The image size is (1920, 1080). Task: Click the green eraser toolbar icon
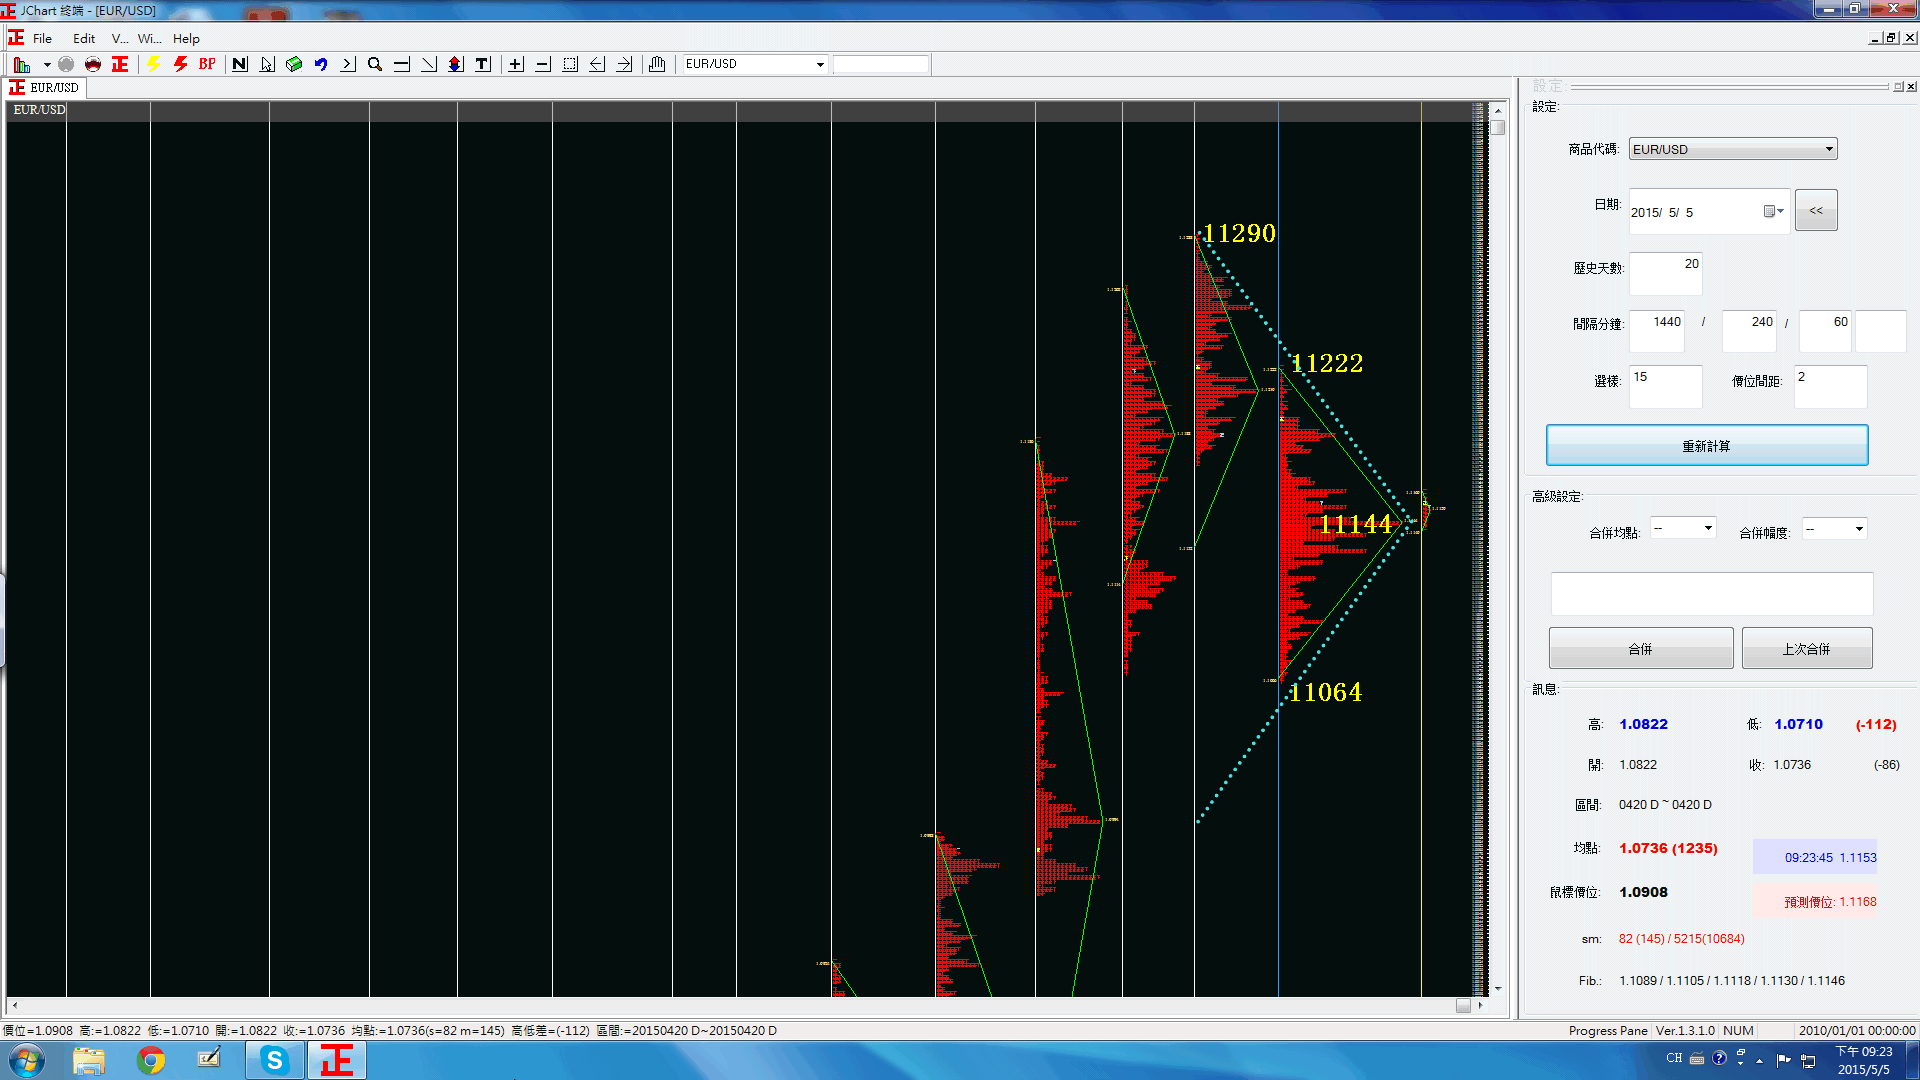pyautogui.click(x=294, y=64)
